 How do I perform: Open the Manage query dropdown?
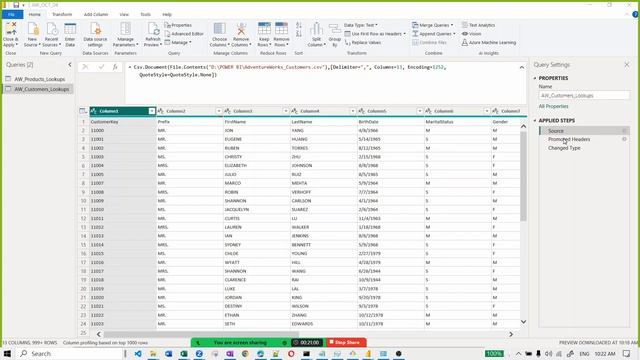coord(178,42)
